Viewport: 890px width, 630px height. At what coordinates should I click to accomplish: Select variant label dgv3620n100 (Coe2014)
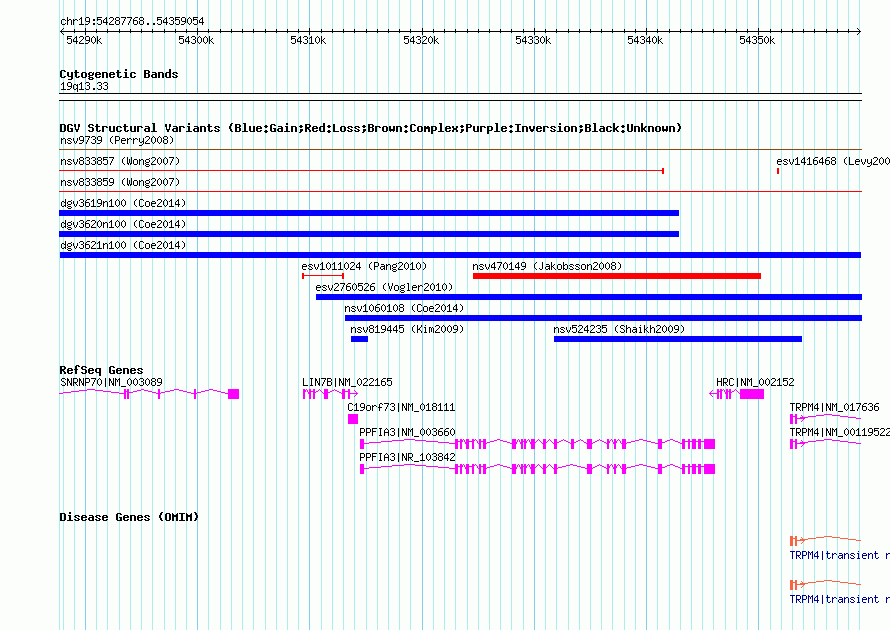click(123, 224)
